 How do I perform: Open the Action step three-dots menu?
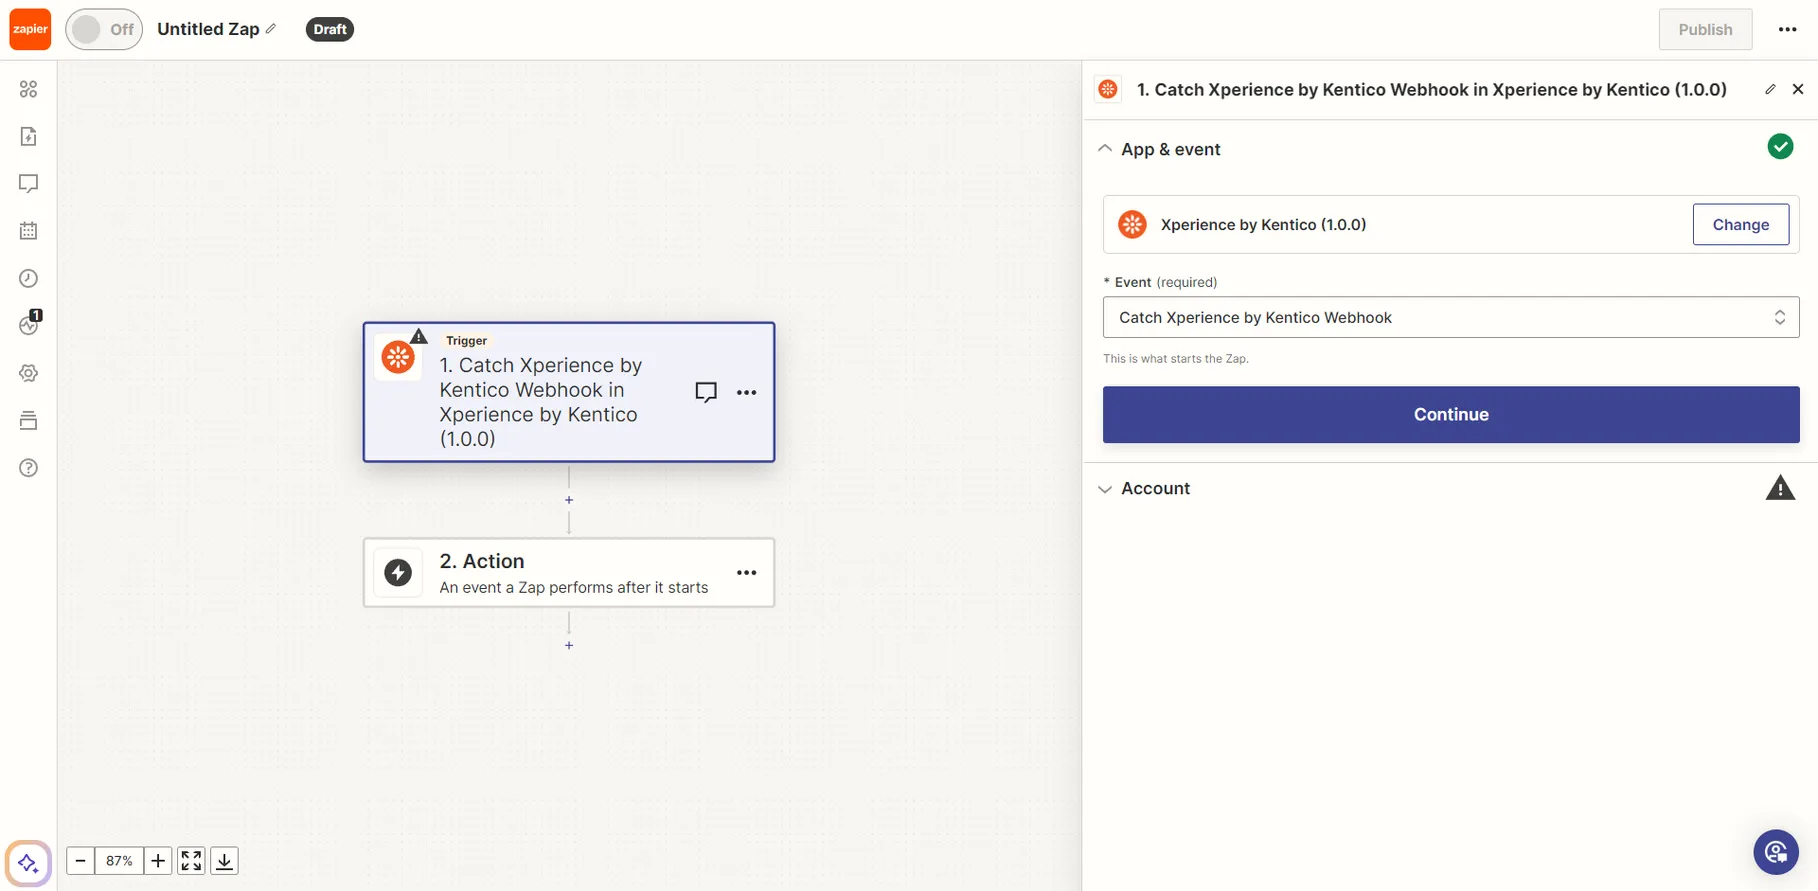pos(746,573)
